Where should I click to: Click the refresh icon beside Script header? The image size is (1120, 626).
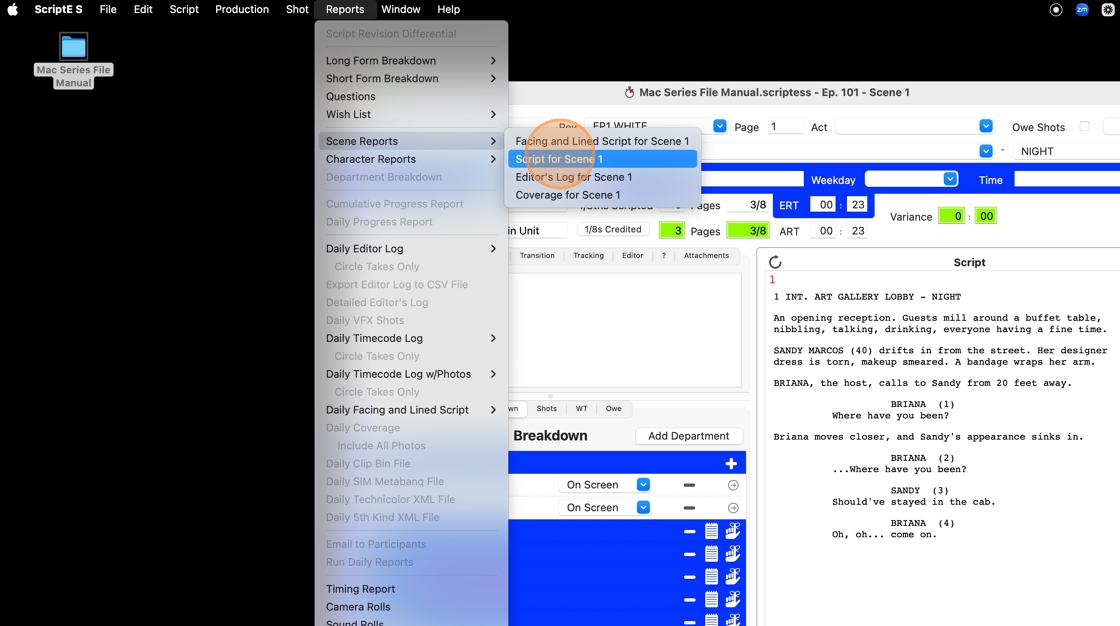point(775,262)
